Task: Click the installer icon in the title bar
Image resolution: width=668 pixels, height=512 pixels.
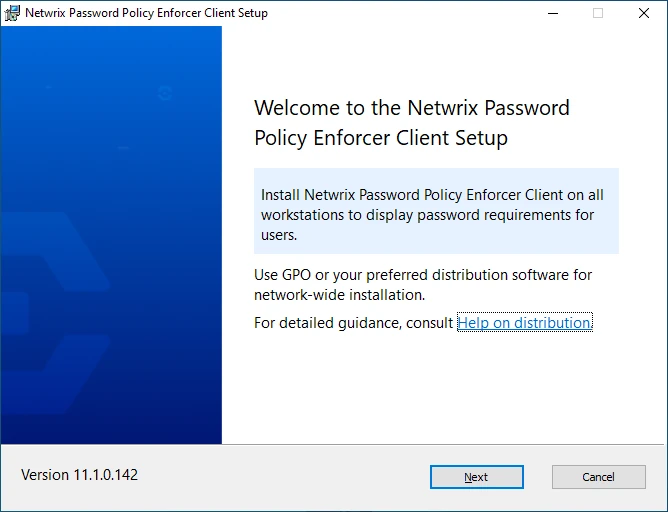Action: tap(12, 13)
